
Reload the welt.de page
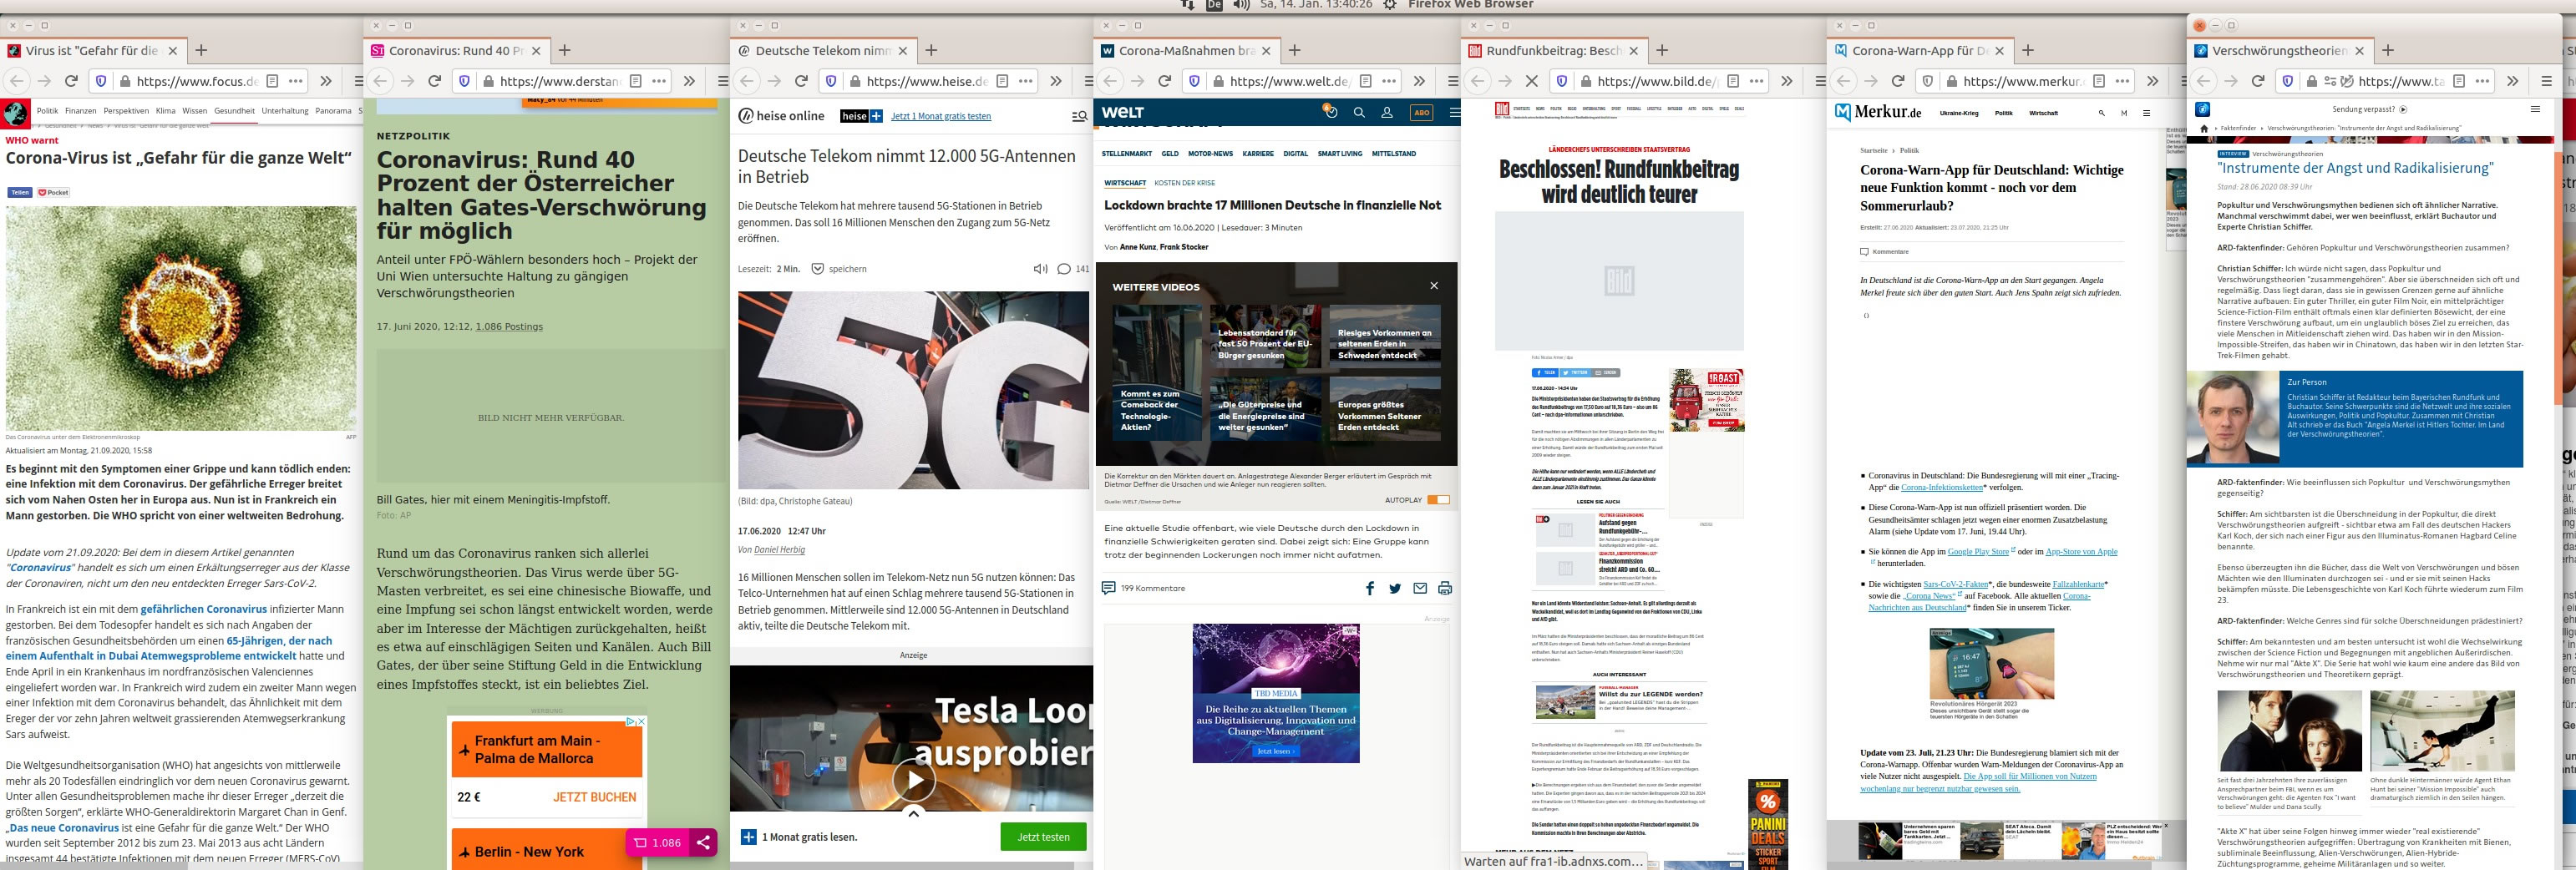pos(1164,81)
